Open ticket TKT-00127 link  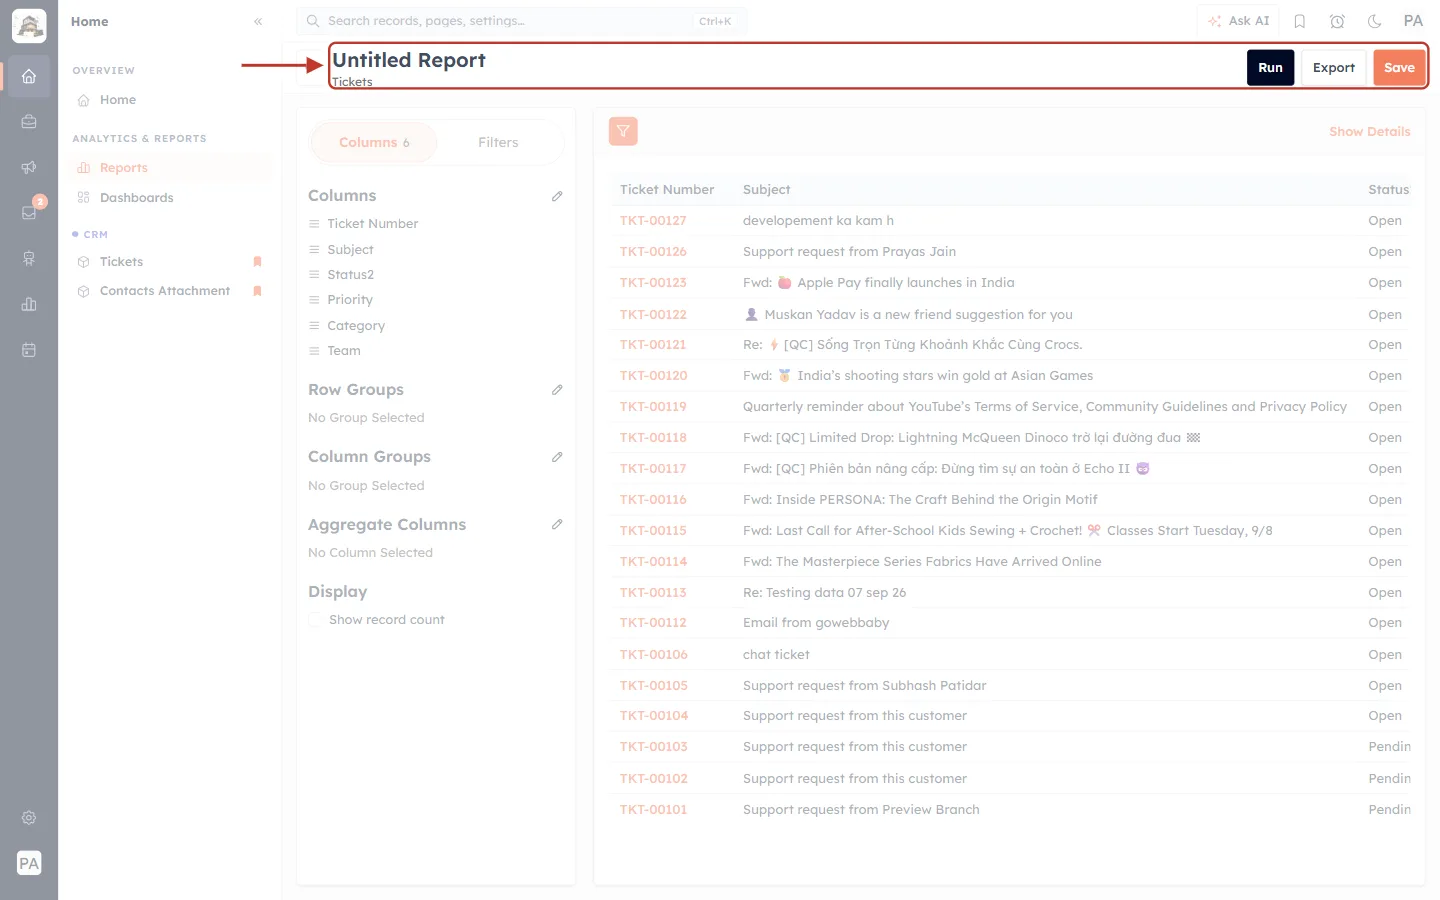[653, 221]
